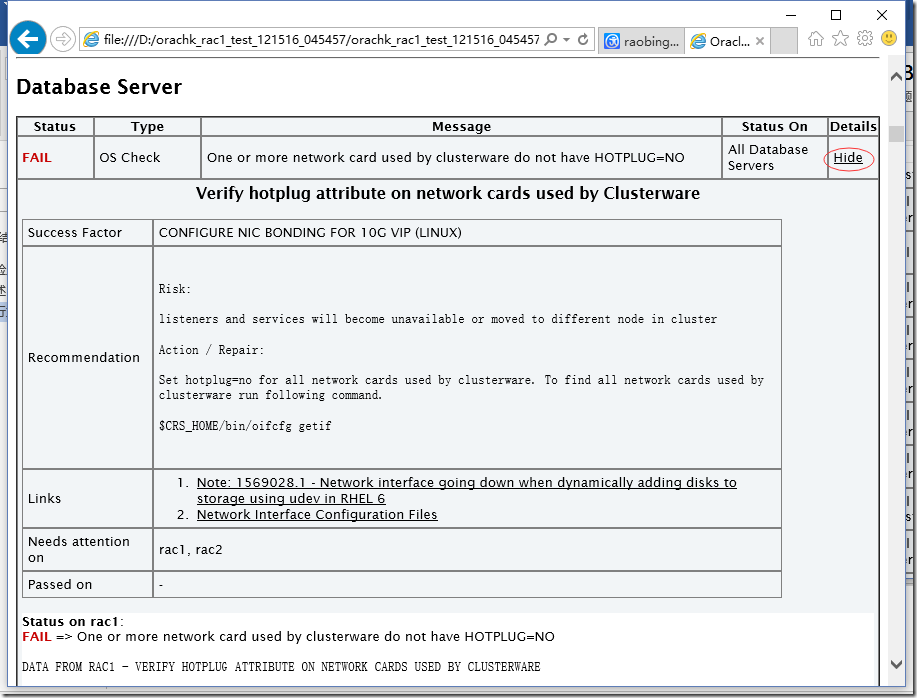917x698 pixels.
Task: Select the Oracle report tab
Action: coord(722,41)
